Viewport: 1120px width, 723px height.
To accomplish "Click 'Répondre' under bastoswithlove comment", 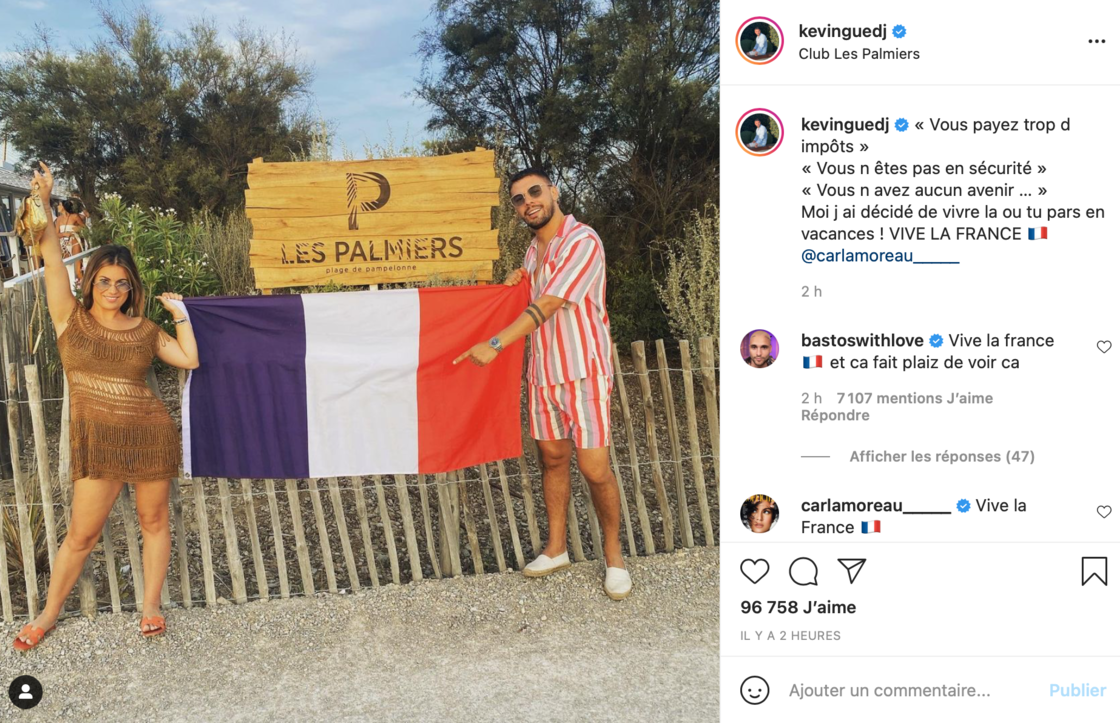I will pos(835,415).
